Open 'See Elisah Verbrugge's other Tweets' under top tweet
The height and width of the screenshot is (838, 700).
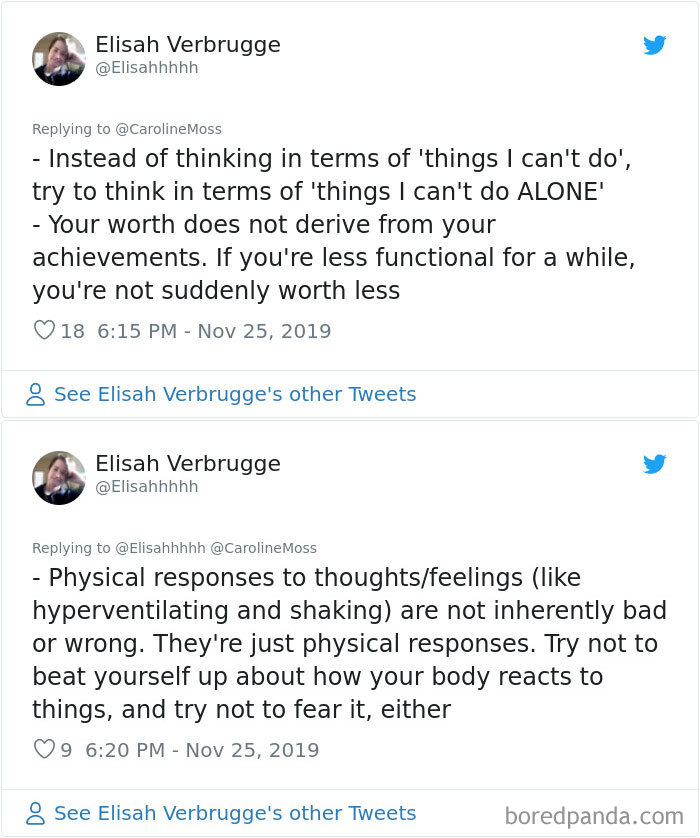(236, 394)
